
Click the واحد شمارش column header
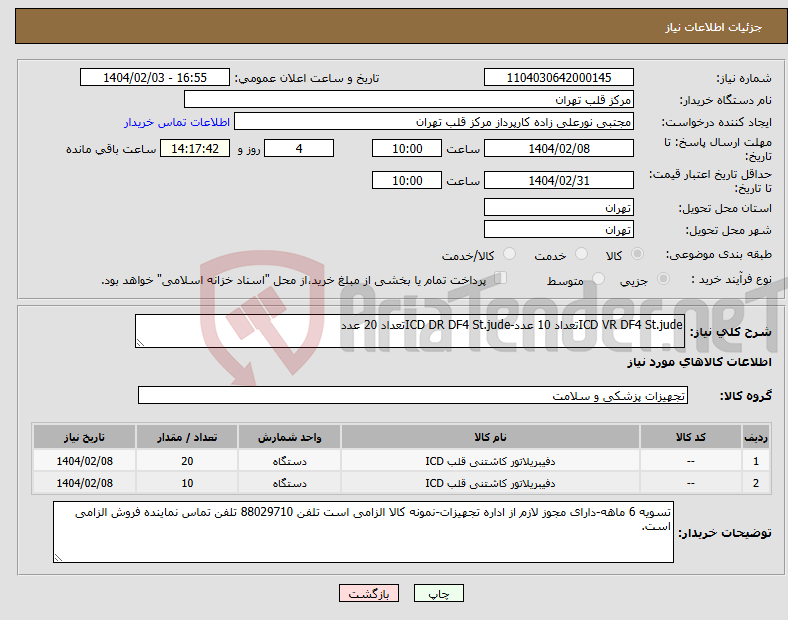[289, 437]
